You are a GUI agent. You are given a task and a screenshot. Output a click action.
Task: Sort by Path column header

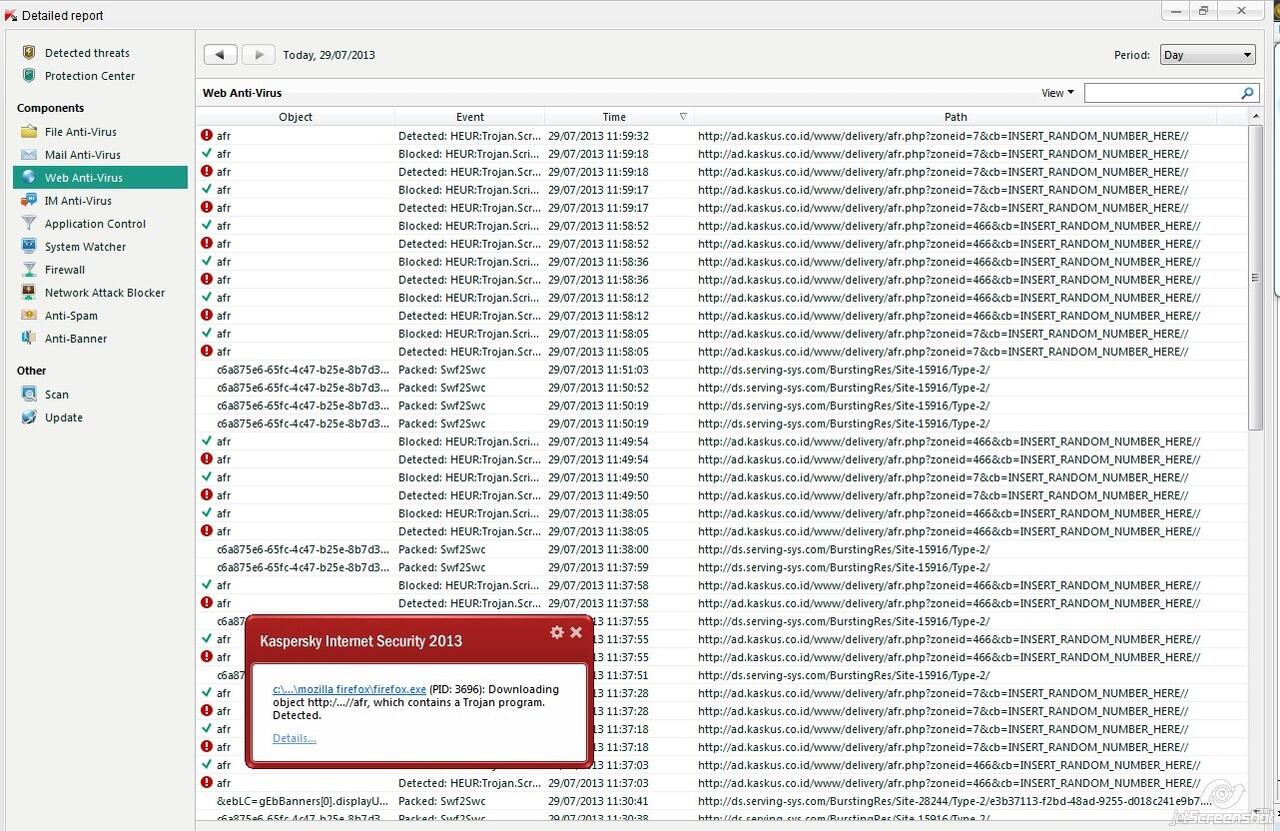[955, 117]
